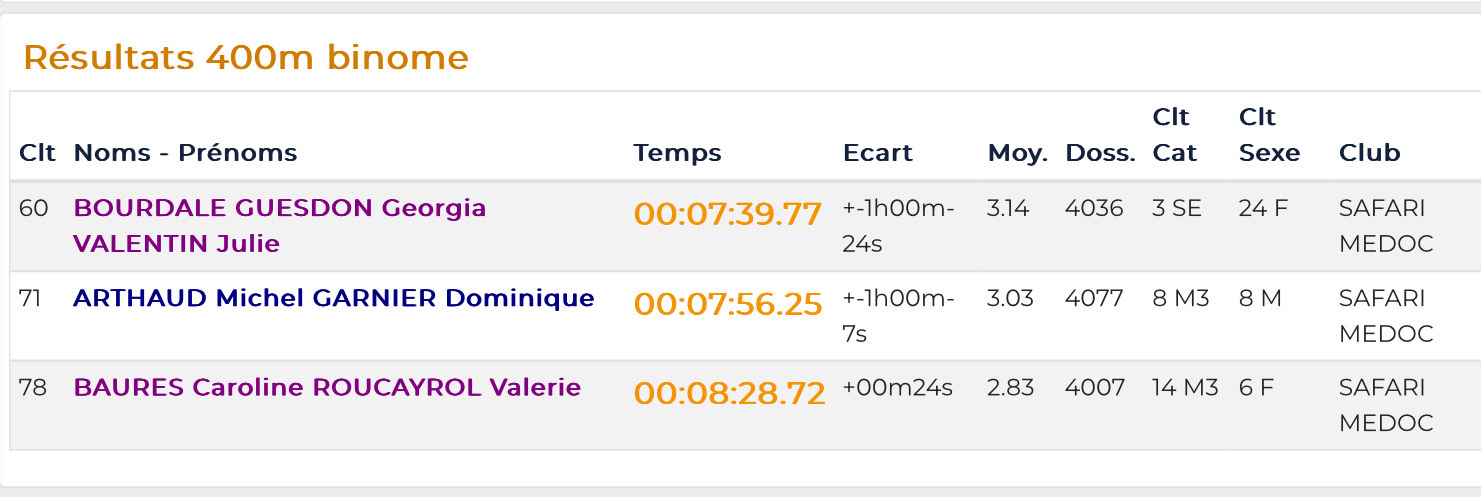This screenshot has height=497, width=1481.
Task: Click bib number 4077 cell
Action: [1094, 298]
